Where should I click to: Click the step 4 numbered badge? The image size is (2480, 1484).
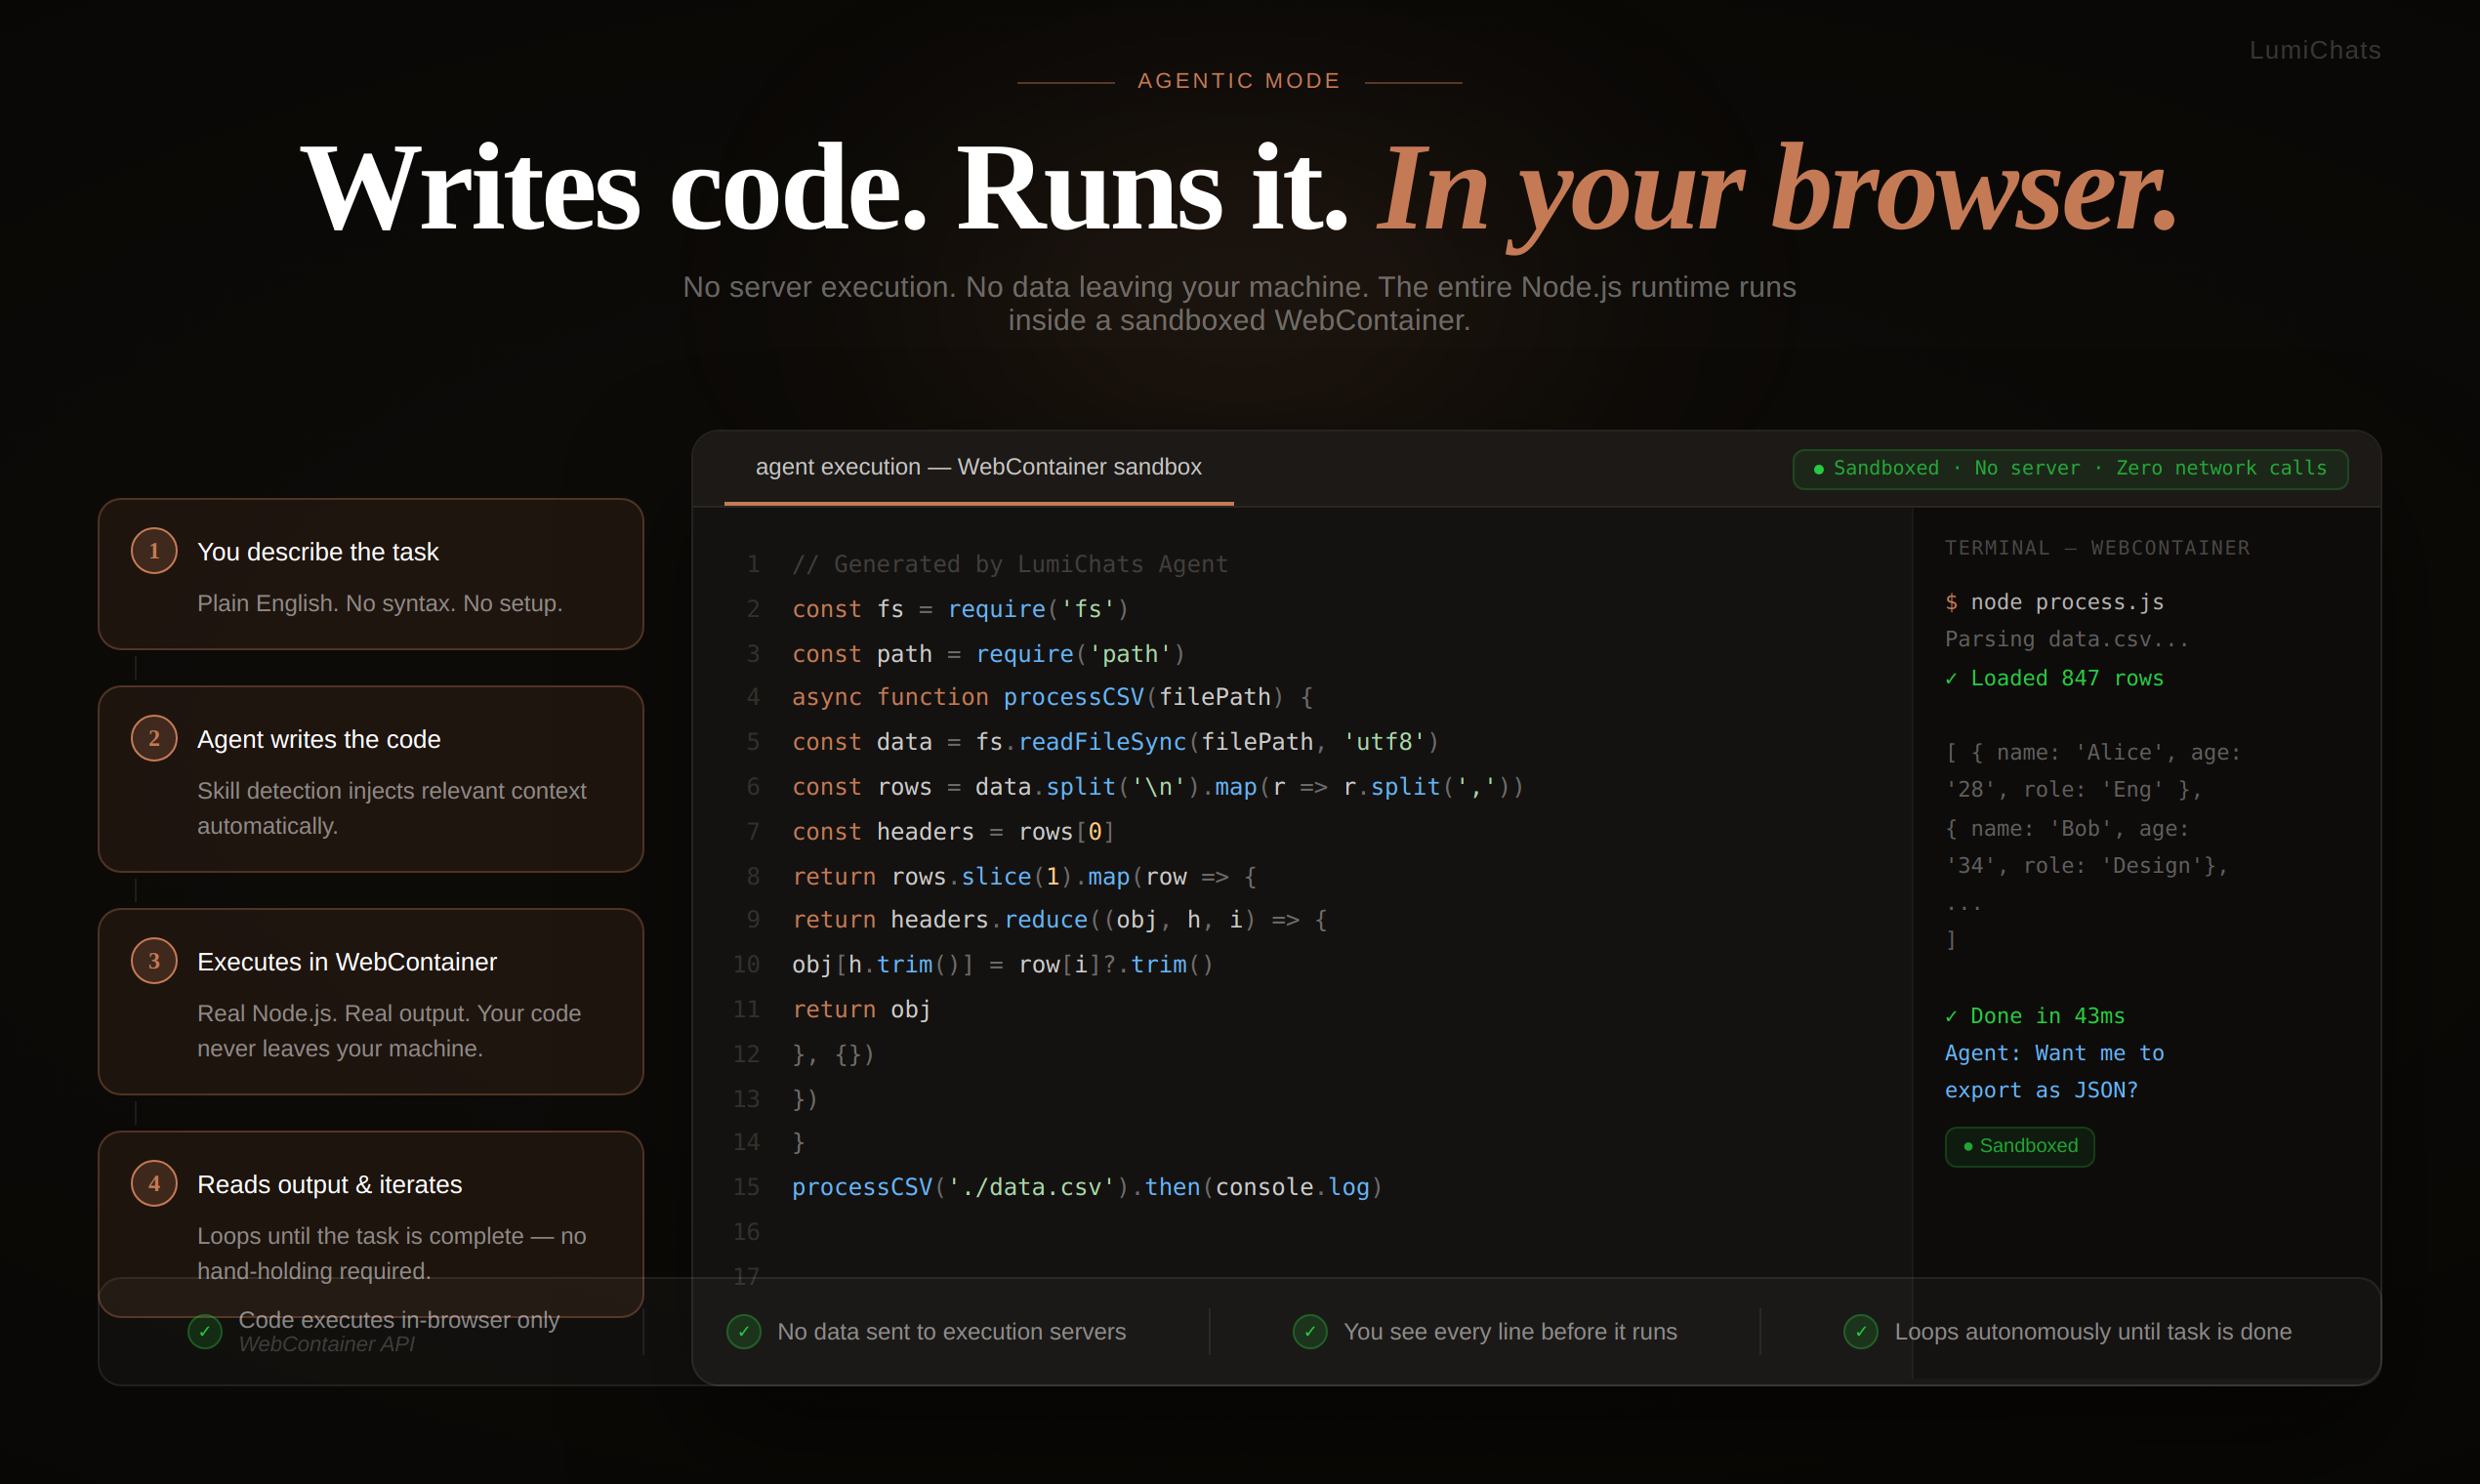(x=154, y=1184)
